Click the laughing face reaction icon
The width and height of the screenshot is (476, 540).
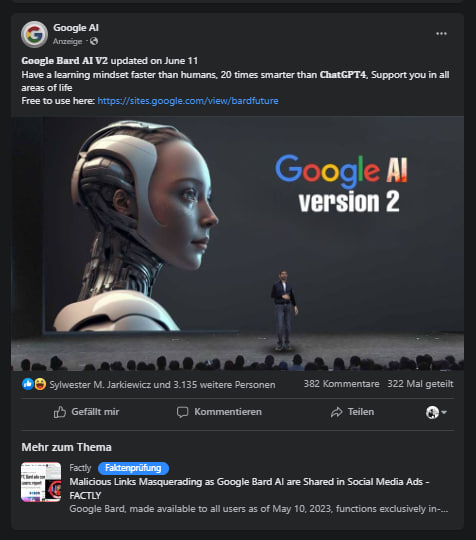pos(40,384)
